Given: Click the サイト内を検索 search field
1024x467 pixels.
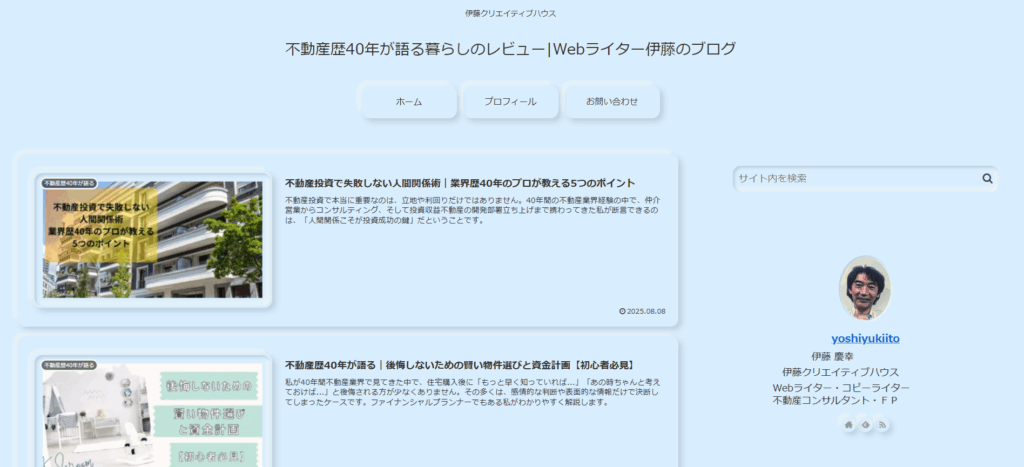Looking at the screenshot, I should point(865,178).
